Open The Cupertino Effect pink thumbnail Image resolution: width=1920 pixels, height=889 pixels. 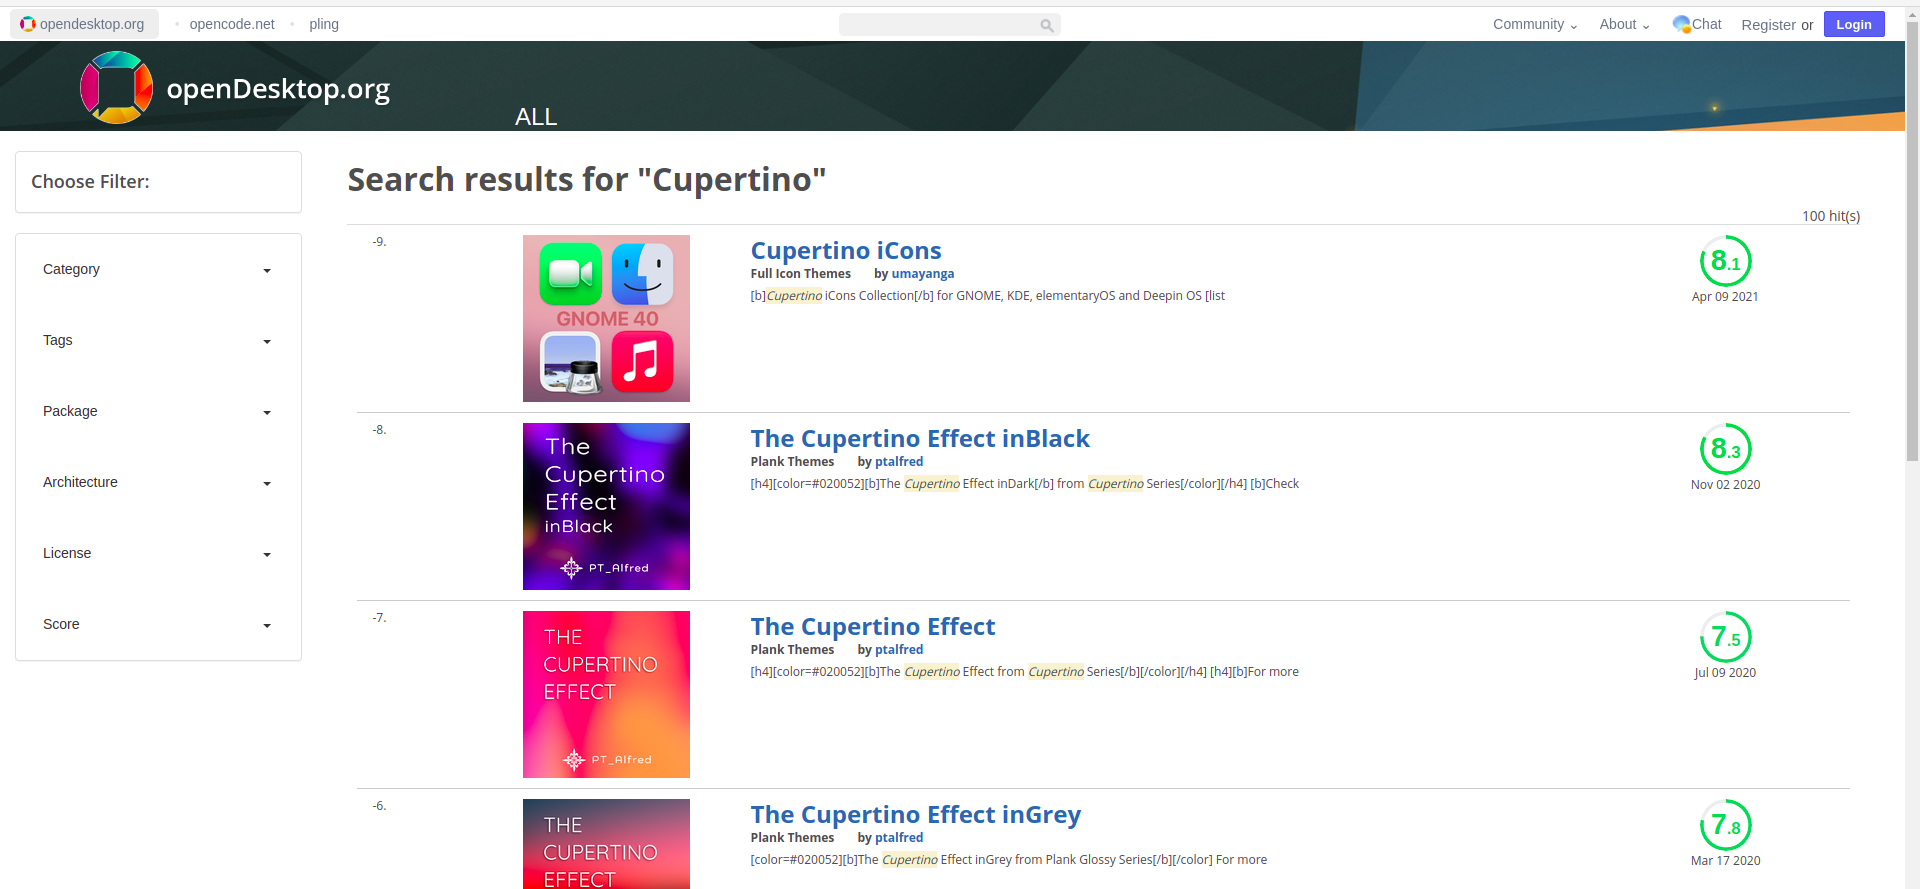tap(606, 694)
